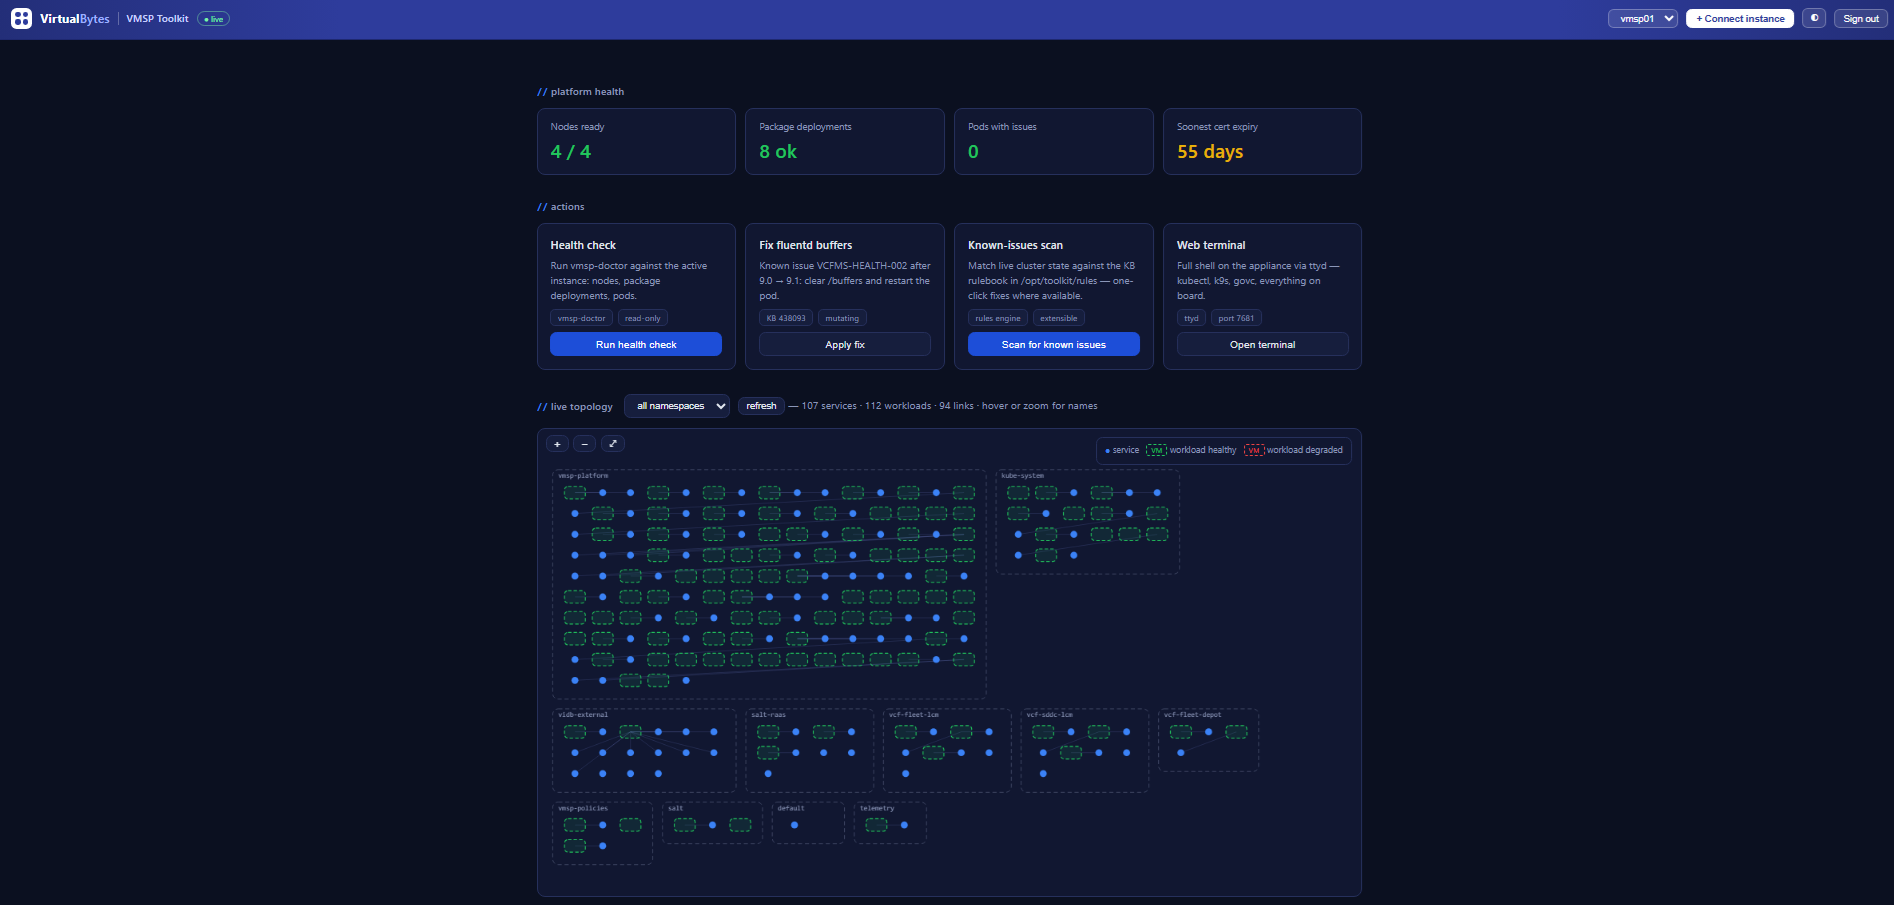Click the mutating tag

(x=842, y=318)
